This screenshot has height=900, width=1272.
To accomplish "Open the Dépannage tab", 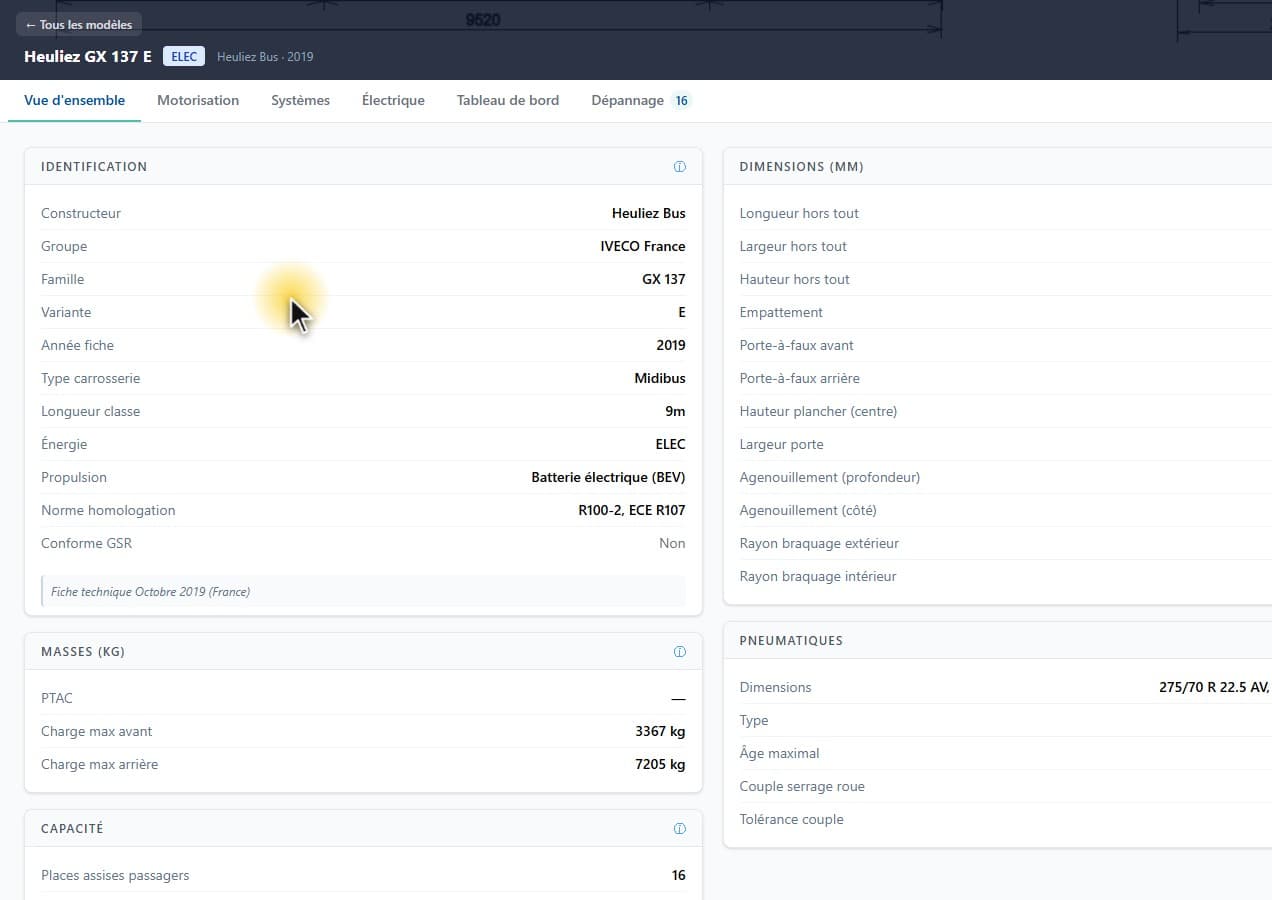I will pyautogui.click(x=641, y=100).
